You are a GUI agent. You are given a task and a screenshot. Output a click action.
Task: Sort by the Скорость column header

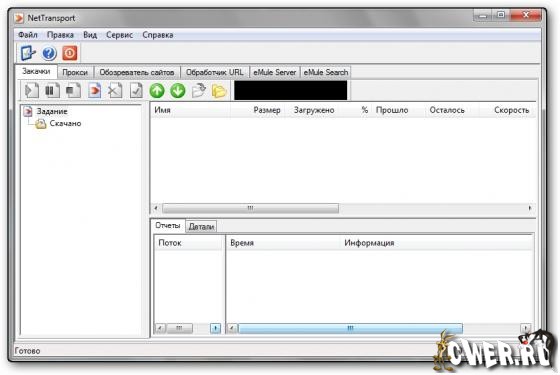pos(507,110)
